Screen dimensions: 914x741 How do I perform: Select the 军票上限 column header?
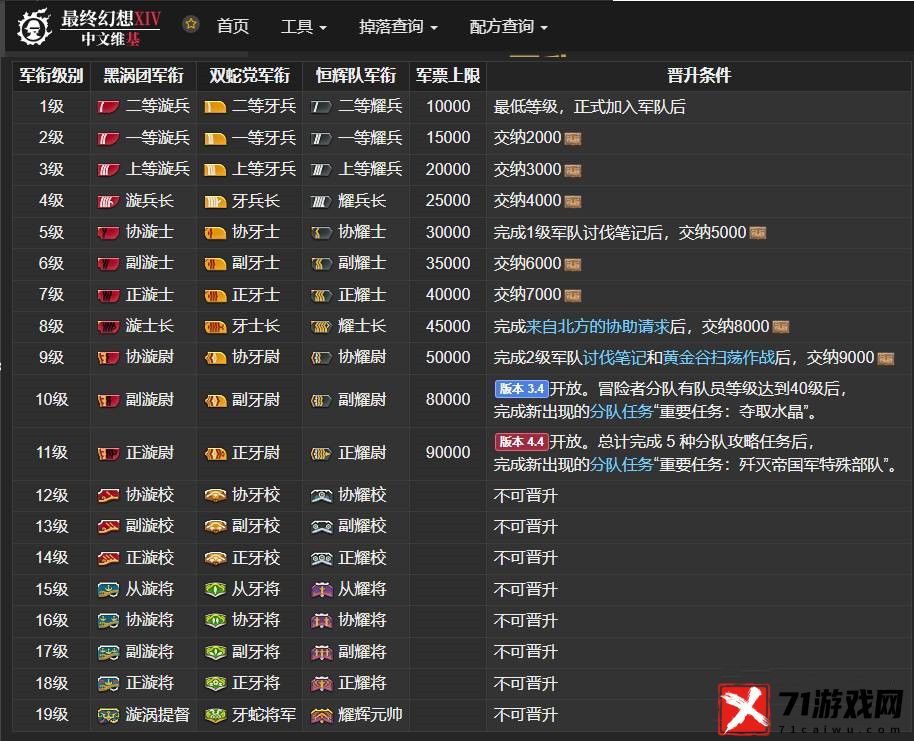tap(448, 75)
